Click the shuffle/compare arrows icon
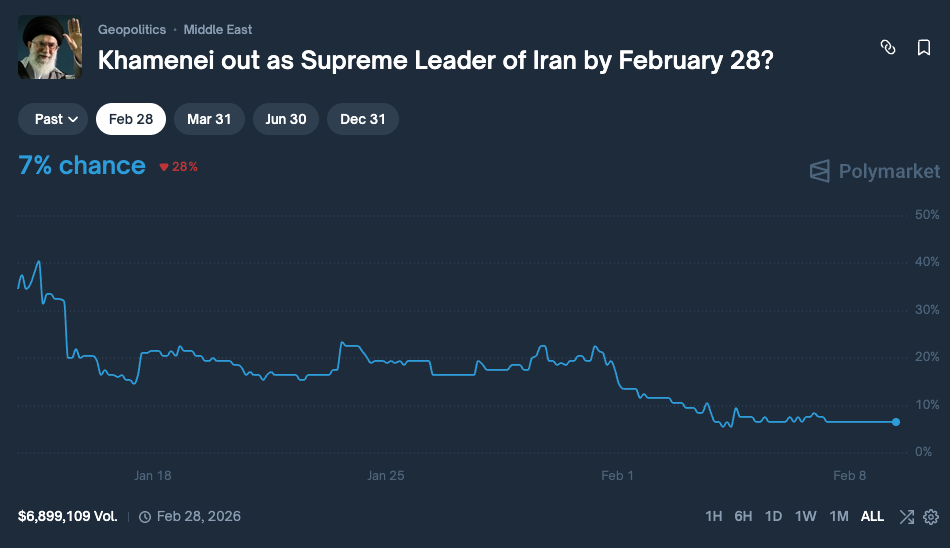950x548 pixels. 906,517
